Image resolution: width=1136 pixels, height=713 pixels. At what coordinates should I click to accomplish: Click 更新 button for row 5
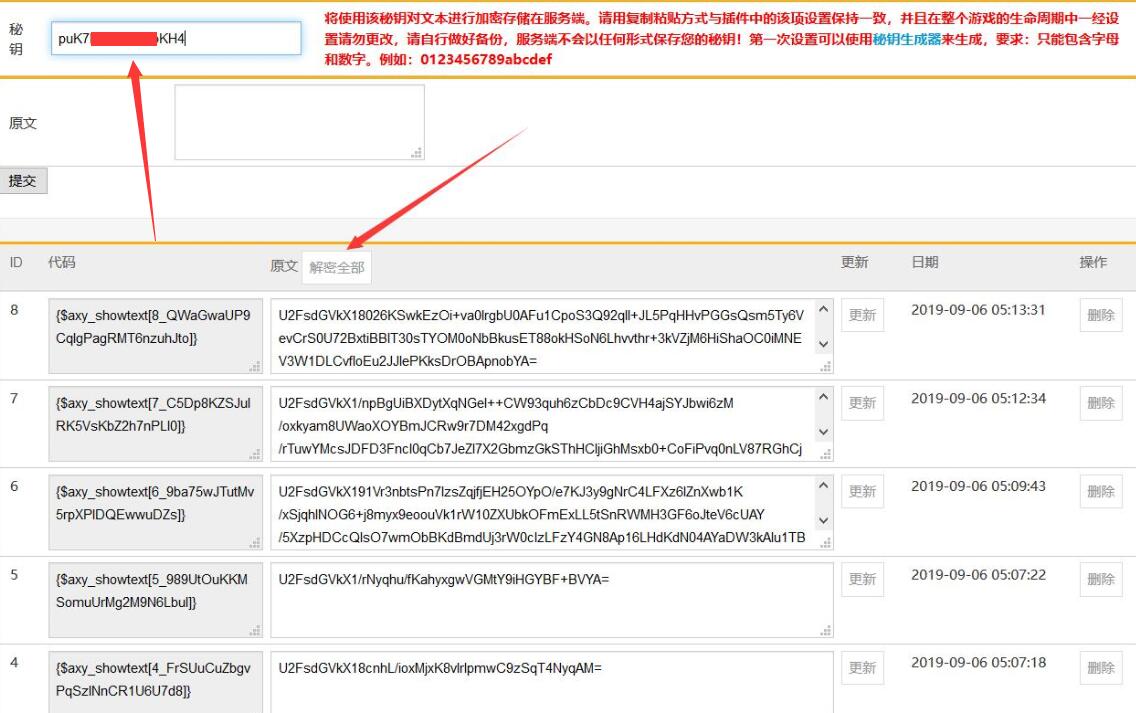click(x=862, y=579)
